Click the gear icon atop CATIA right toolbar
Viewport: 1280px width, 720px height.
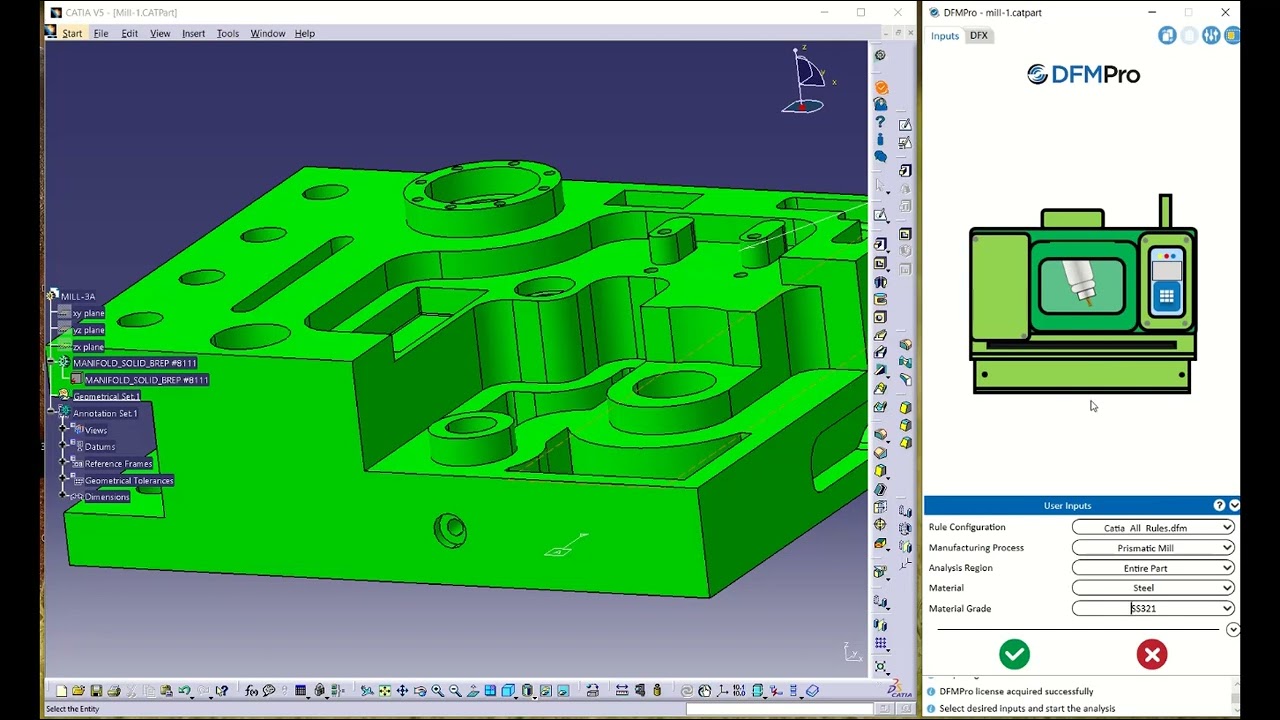click(880, 55)
